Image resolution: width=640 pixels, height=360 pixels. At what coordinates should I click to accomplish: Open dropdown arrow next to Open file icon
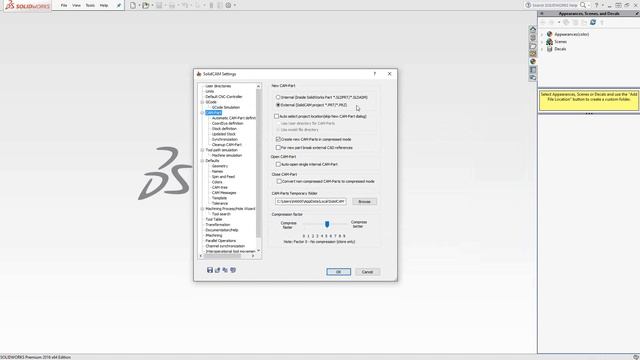pyautogui.click(x=152, y=5)
